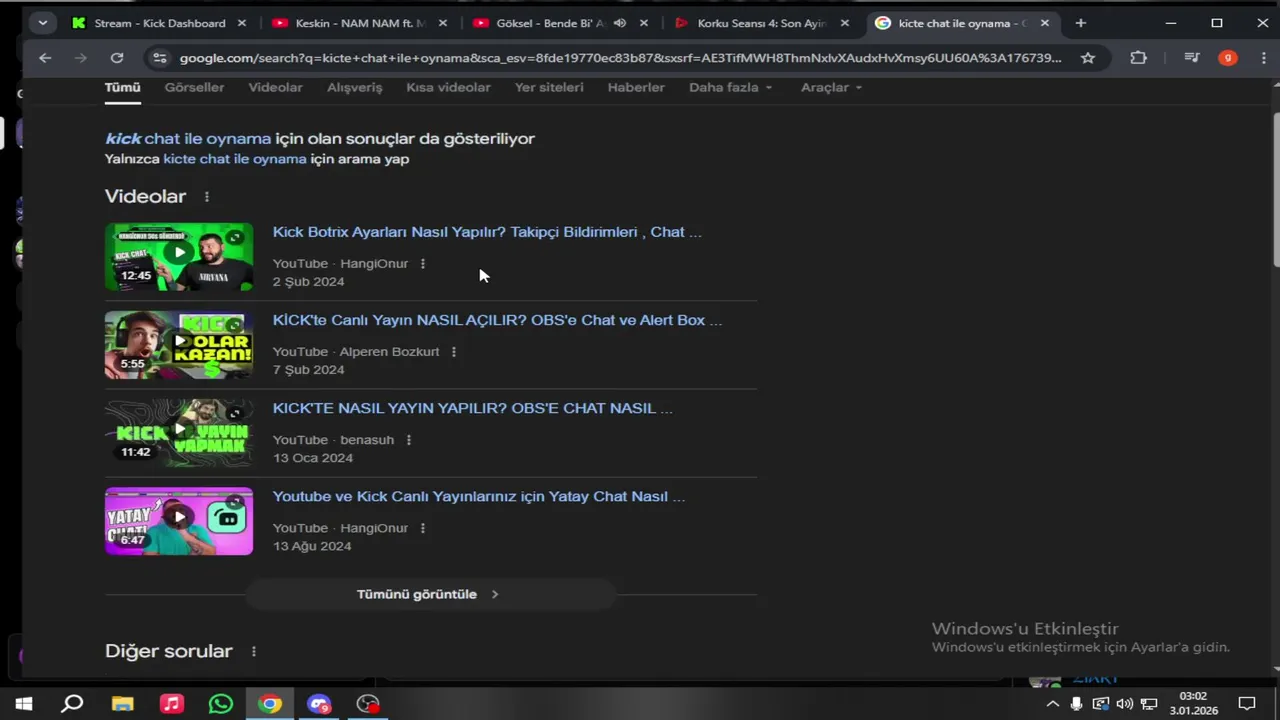Open site information icon in address bar
1280x720 pixels.
(x=158, y=58)
